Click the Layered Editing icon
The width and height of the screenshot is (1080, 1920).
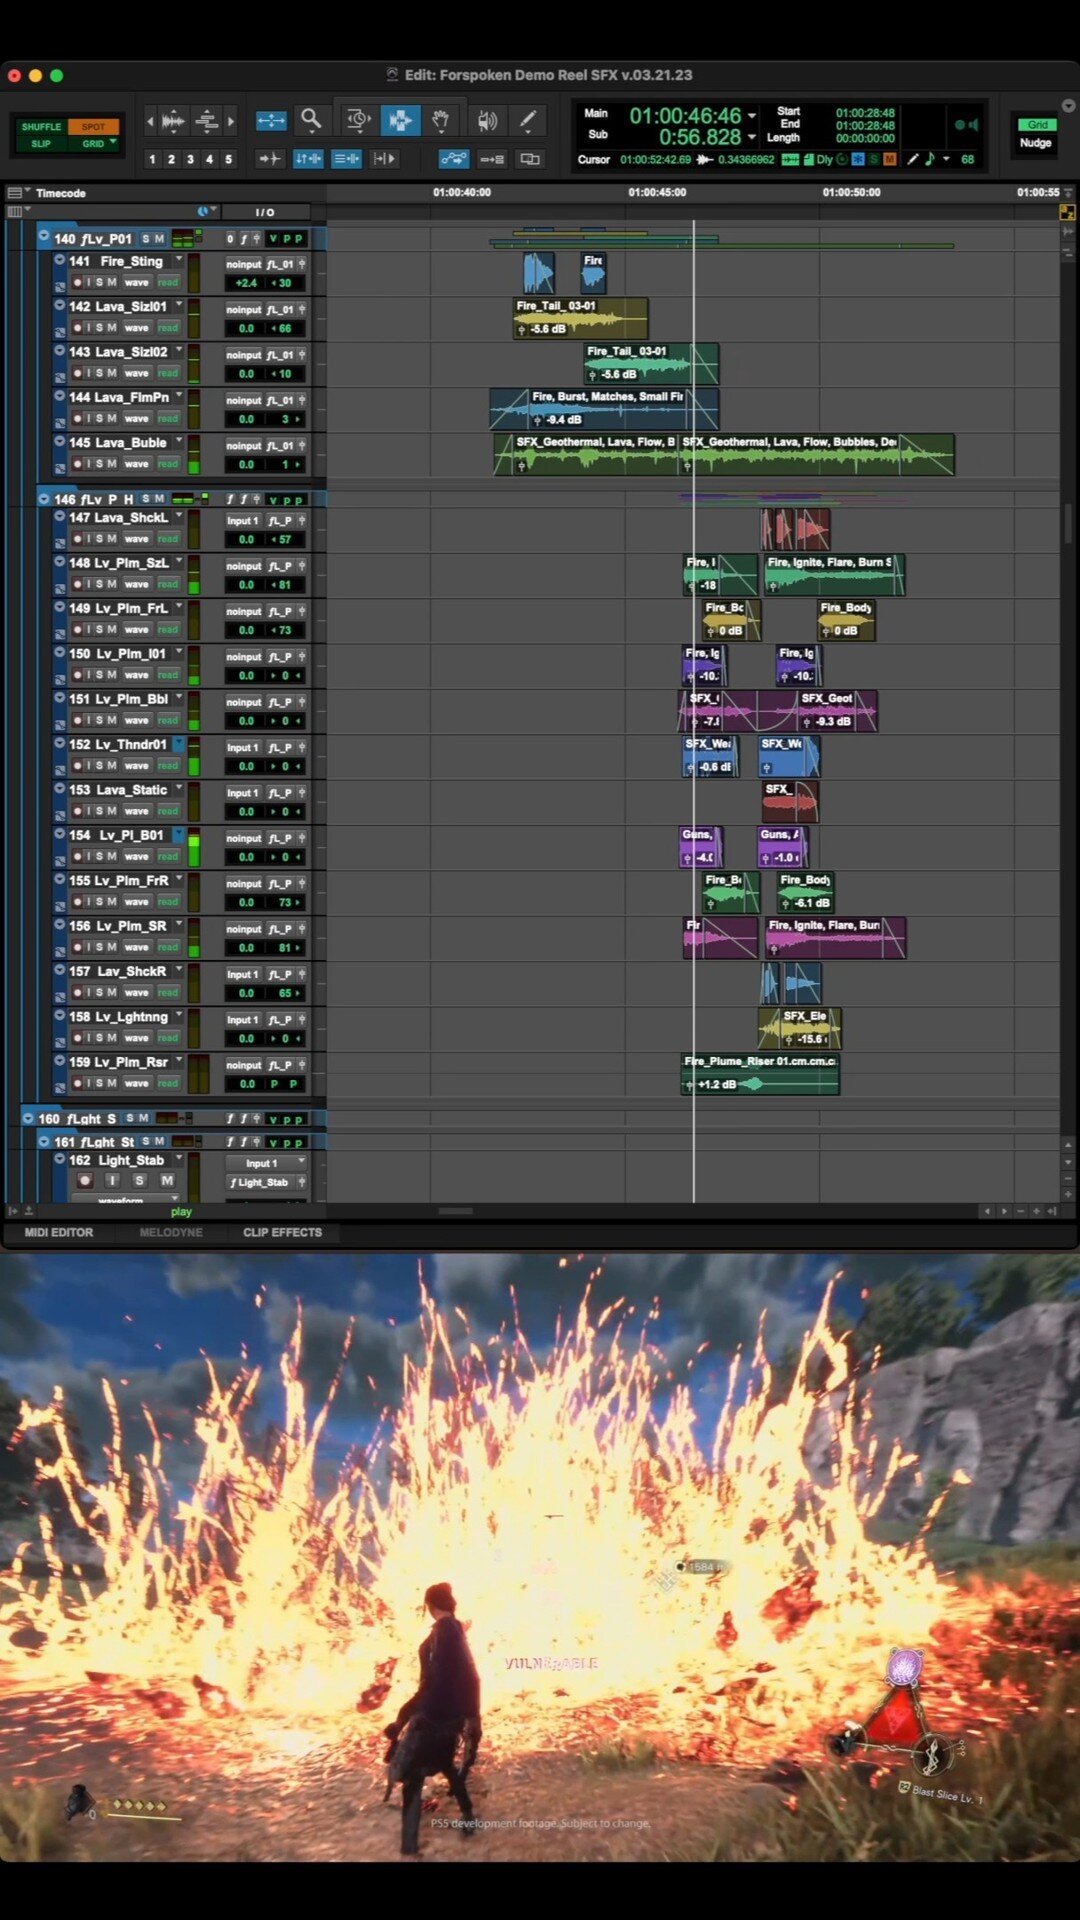530,158
